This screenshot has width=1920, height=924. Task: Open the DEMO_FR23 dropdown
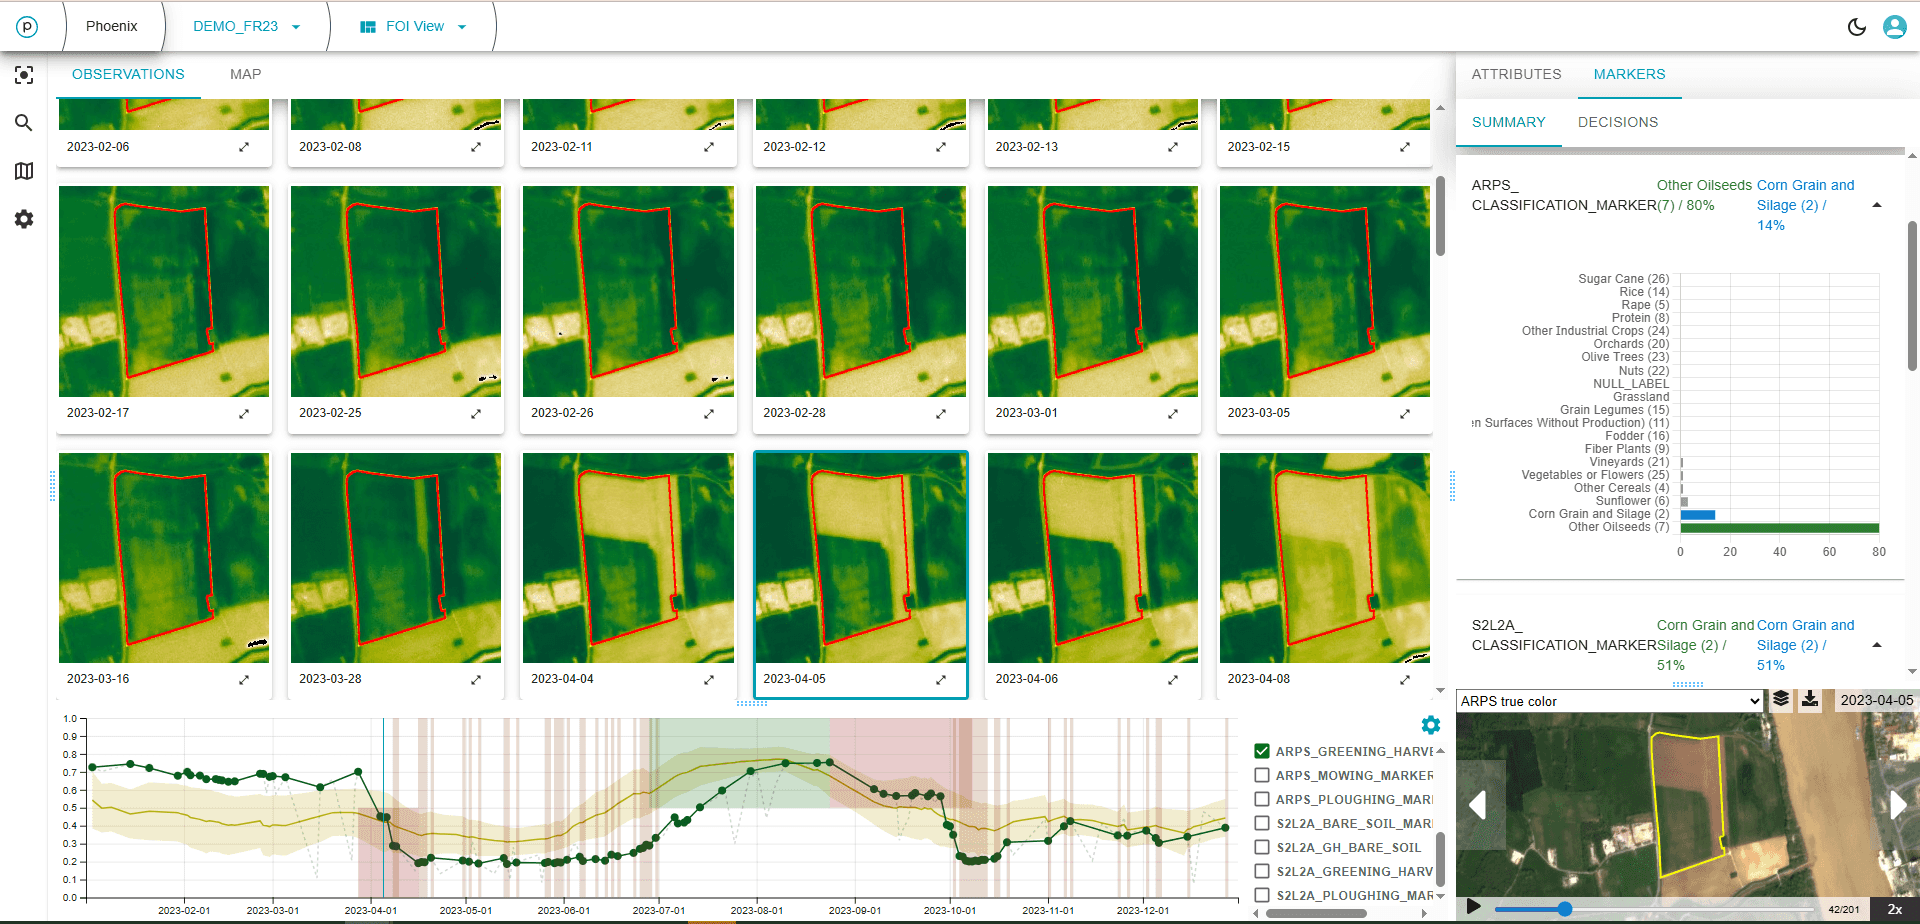click(246, 27)
